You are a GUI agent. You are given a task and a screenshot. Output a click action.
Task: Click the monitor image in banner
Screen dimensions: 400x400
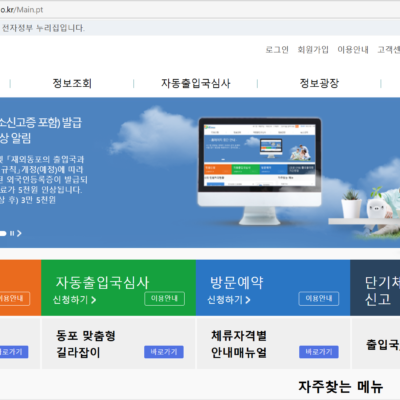260,171
